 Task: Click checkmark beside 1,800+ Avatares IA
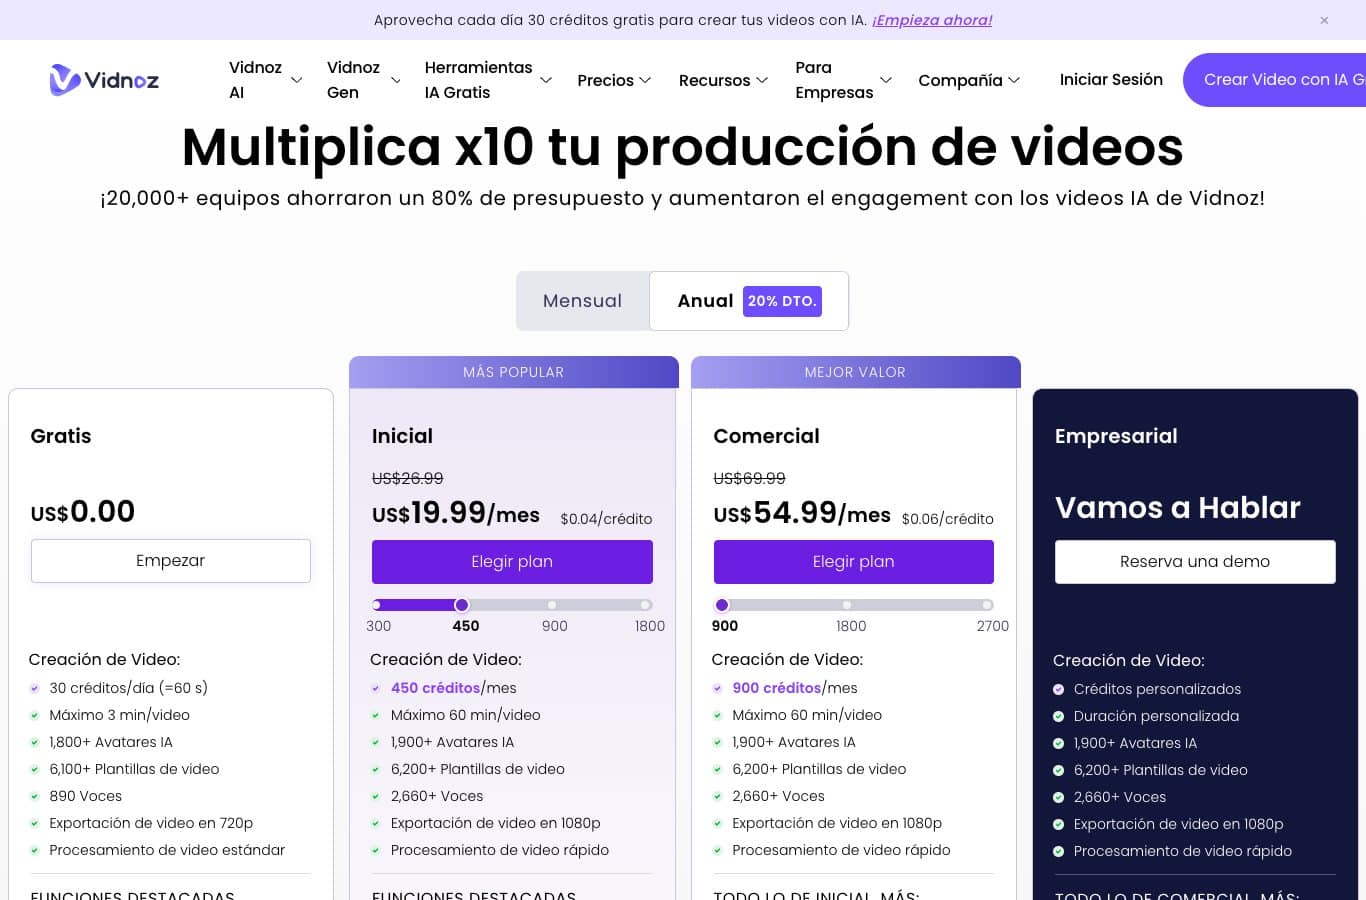coord(35,742)
